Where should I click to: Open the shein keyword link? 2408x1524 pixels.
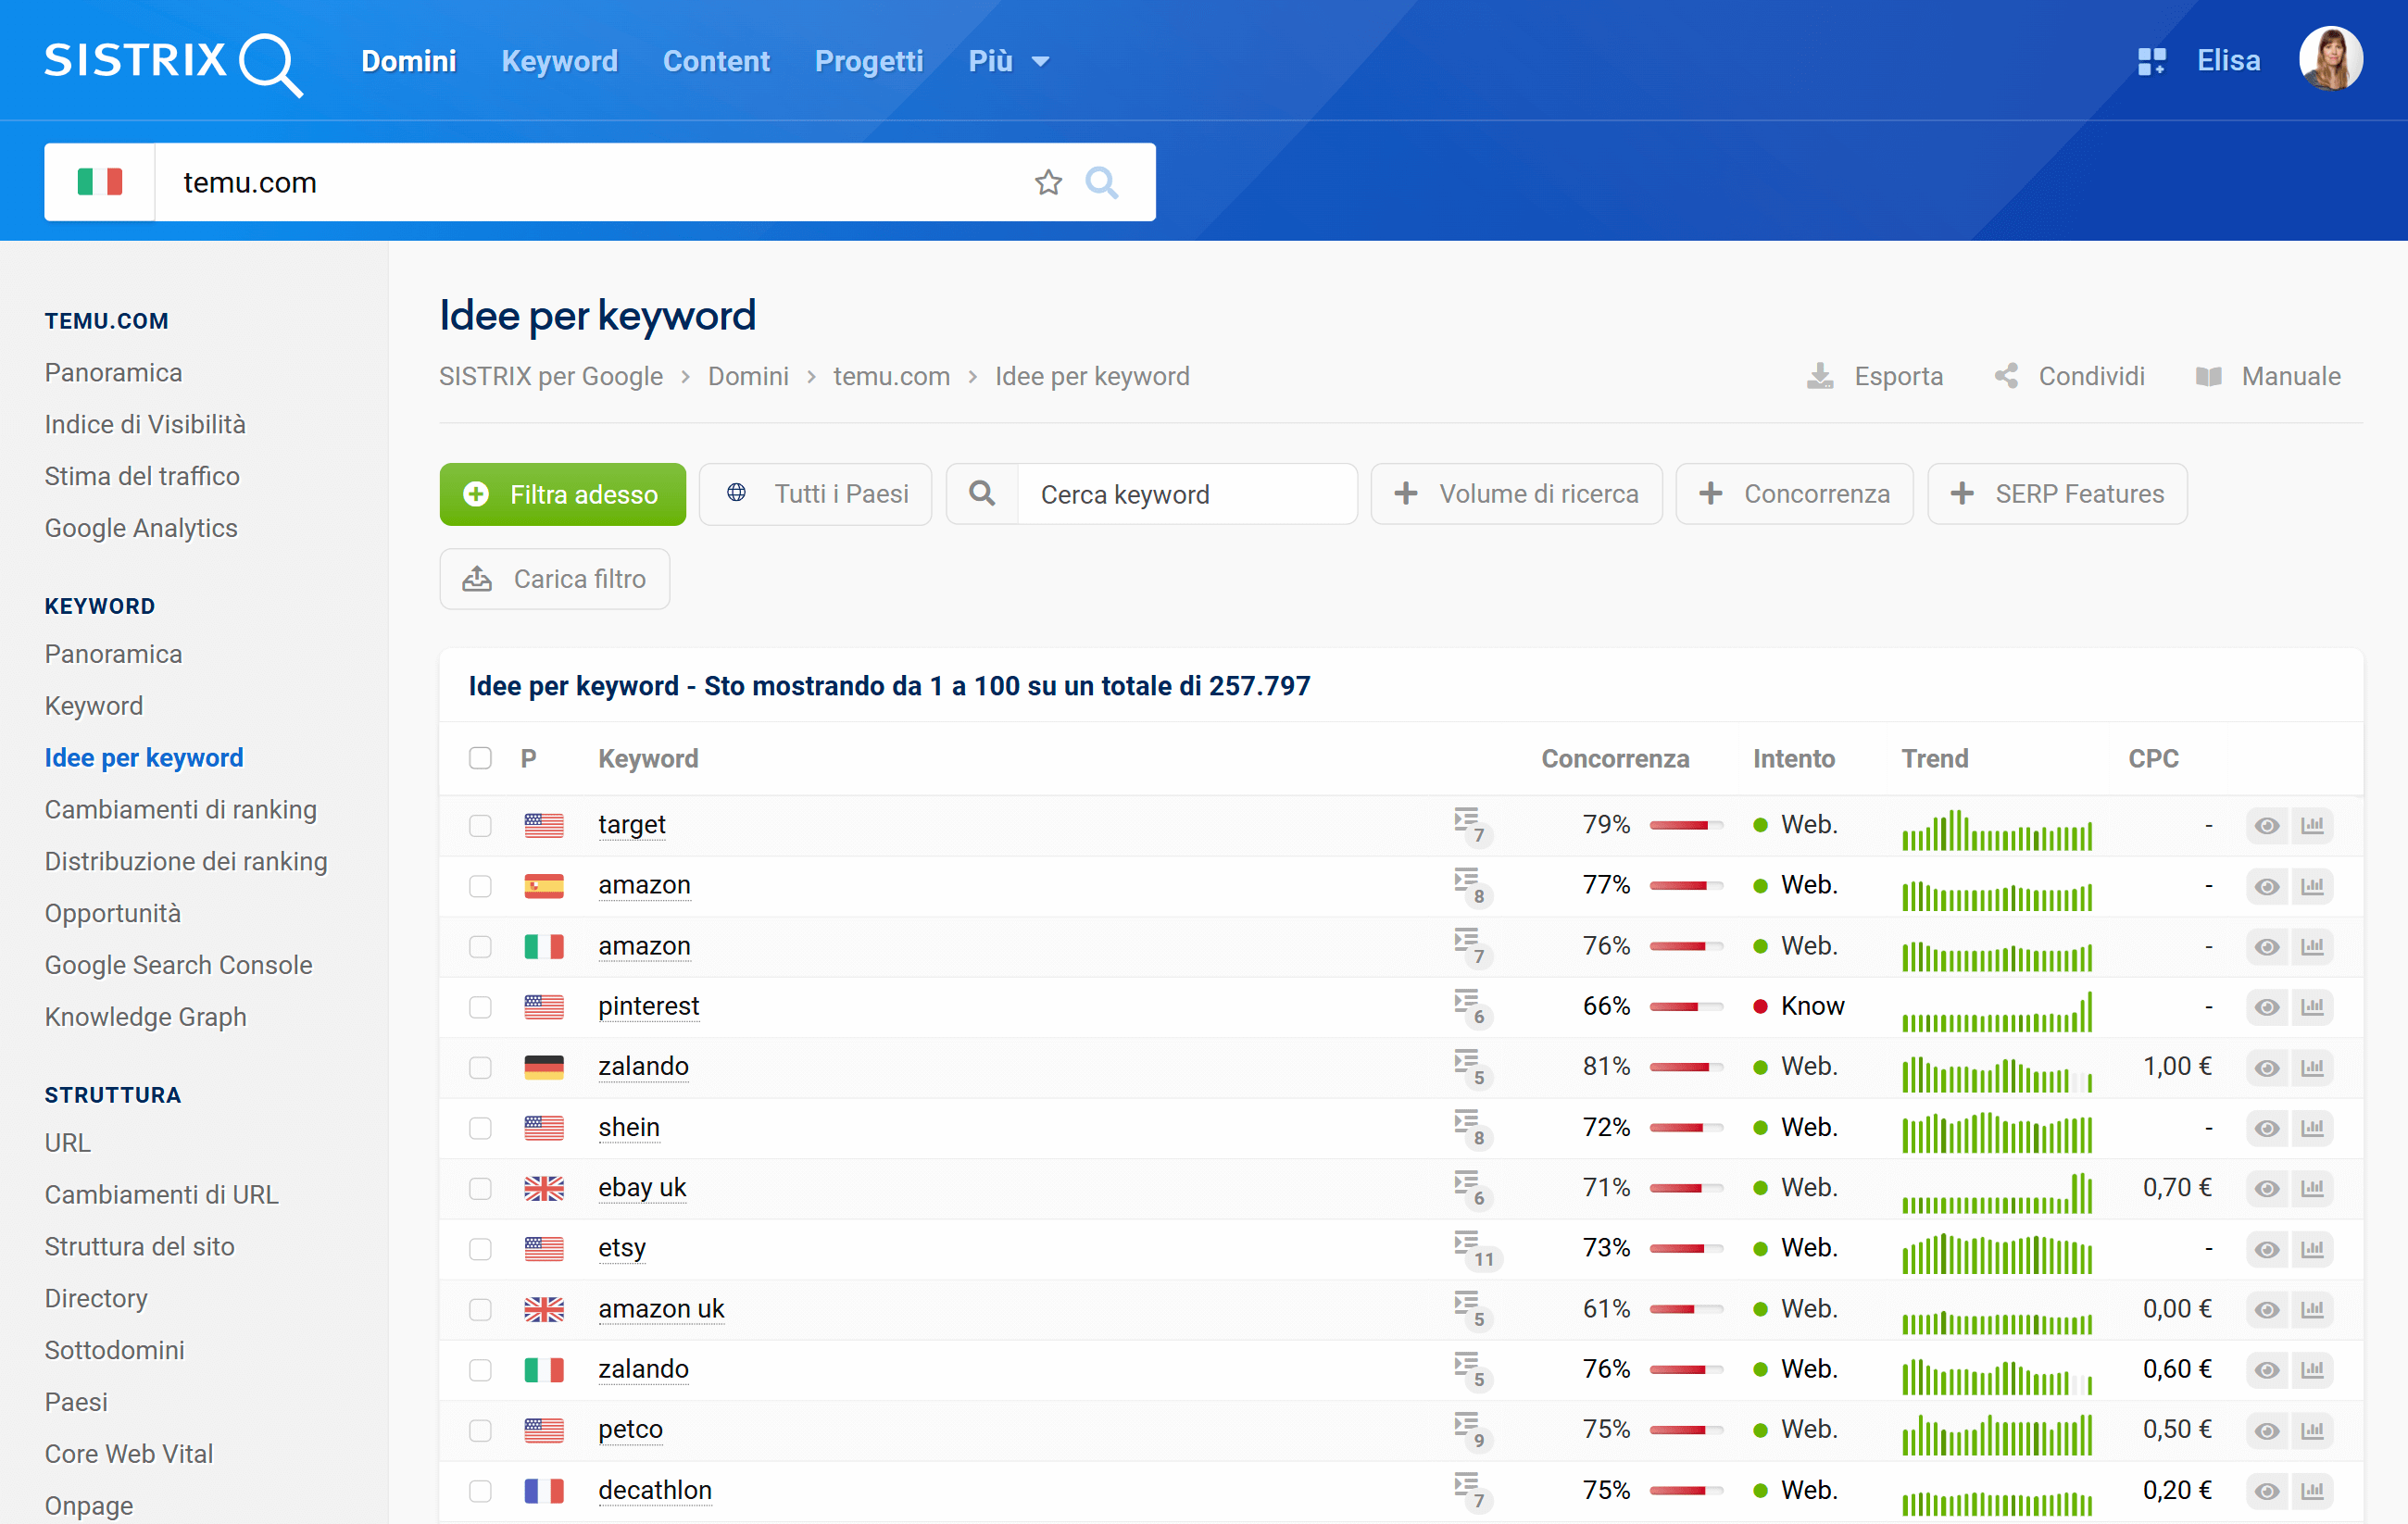pos(629,1127)
